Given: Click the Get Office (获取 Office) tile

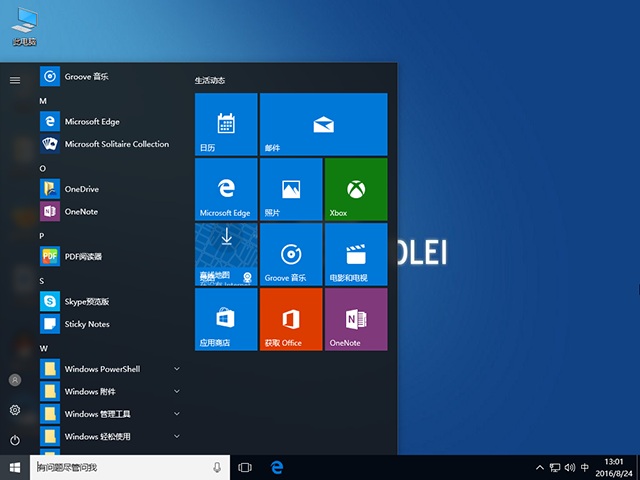Looking at the screenshot, I should click(x=291, y=319).
